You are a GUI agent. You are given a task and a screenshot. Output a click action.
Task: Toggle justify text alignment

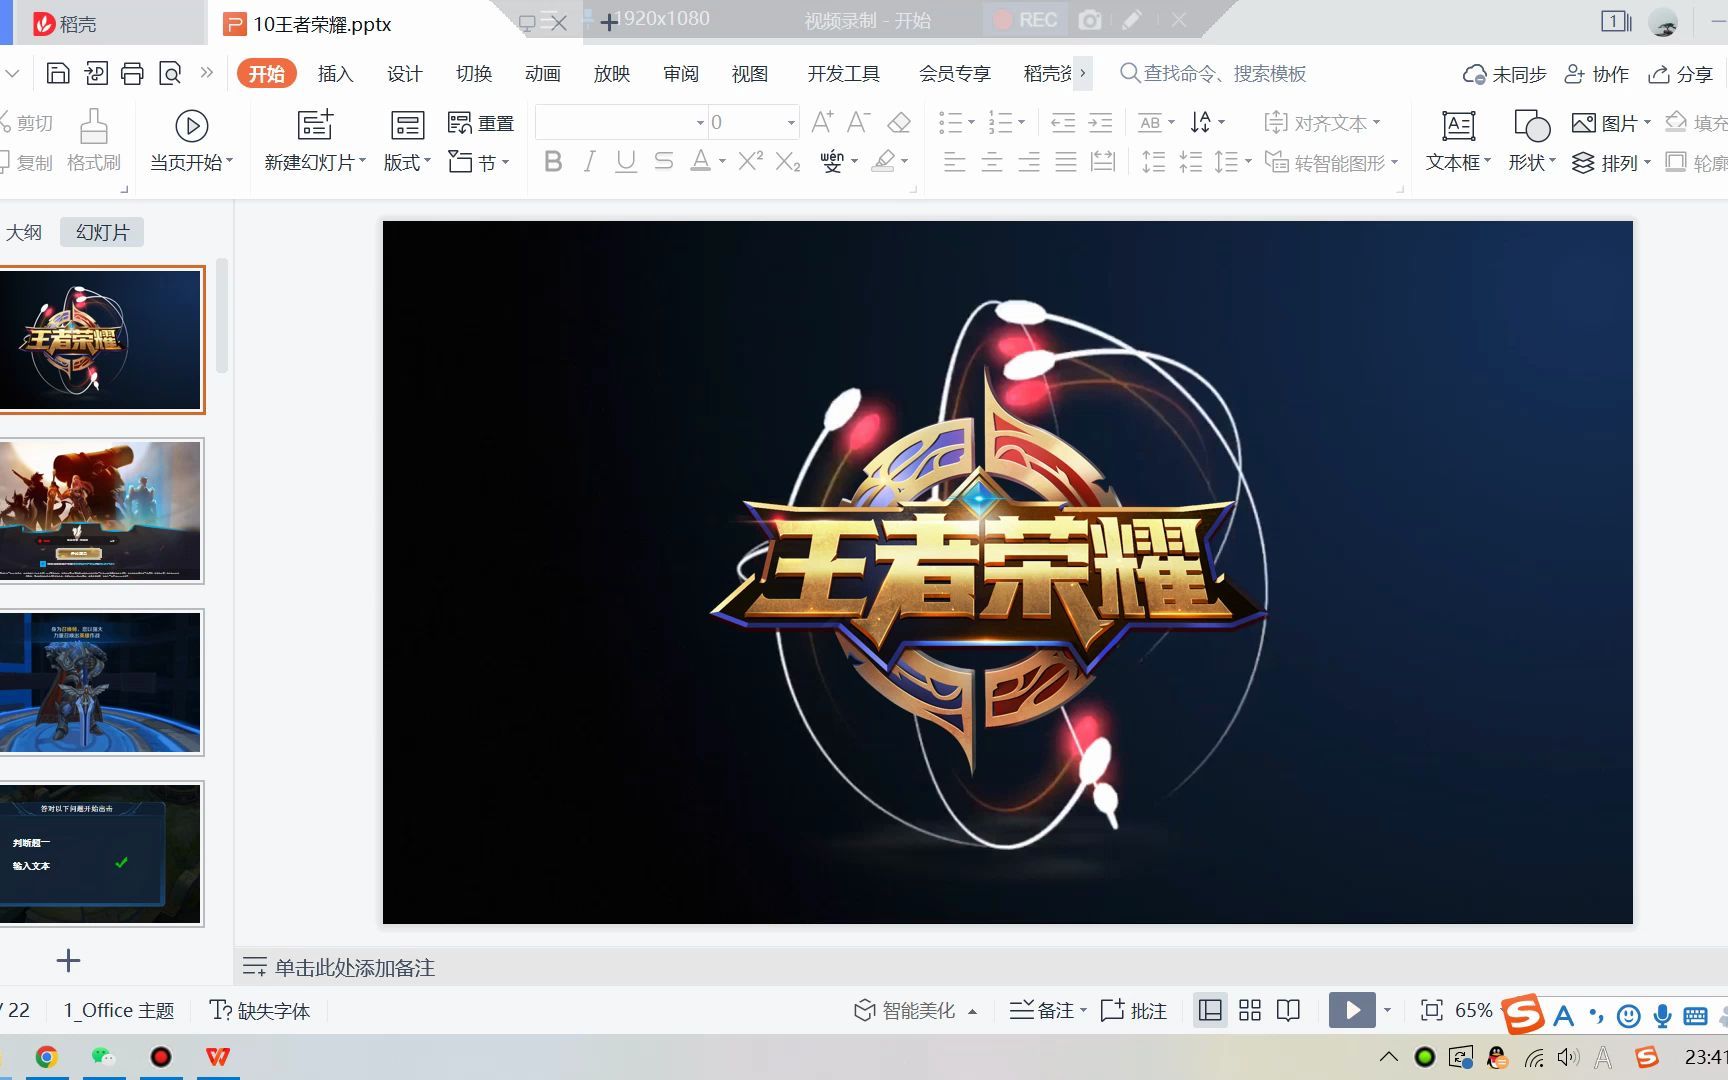1066,162
